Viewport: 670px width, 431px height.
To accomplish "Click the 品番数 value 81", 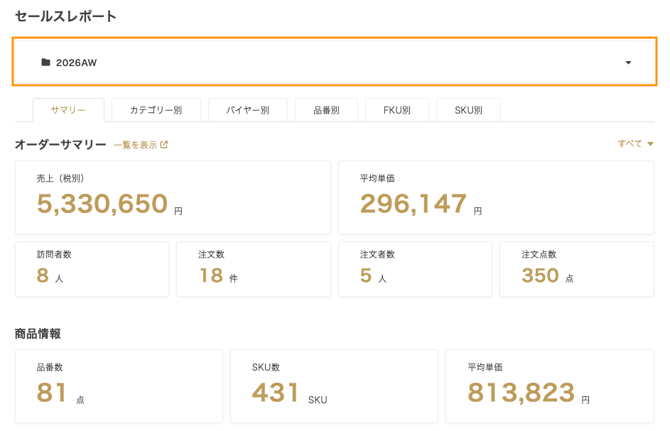I will click(52, 393).
